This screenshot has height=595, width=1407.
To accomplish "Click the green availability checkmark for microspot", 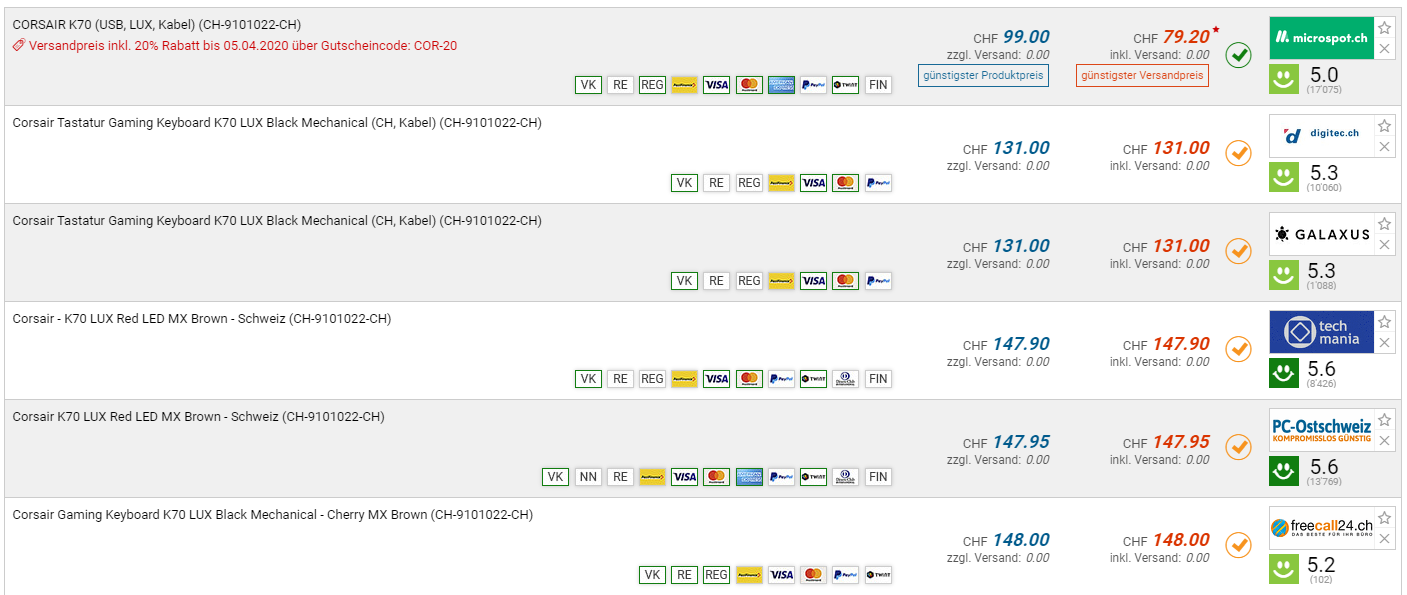I will pyautogui.click(x=1238, y=55).
